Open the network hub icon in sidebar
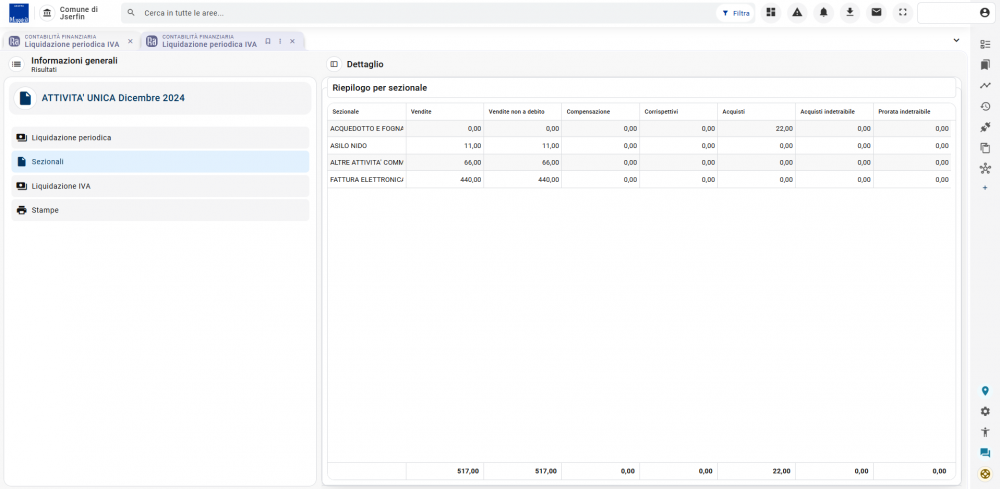The width and height of the screenshot is (1000, 489). pyautogui.click(x=985, y=169)
